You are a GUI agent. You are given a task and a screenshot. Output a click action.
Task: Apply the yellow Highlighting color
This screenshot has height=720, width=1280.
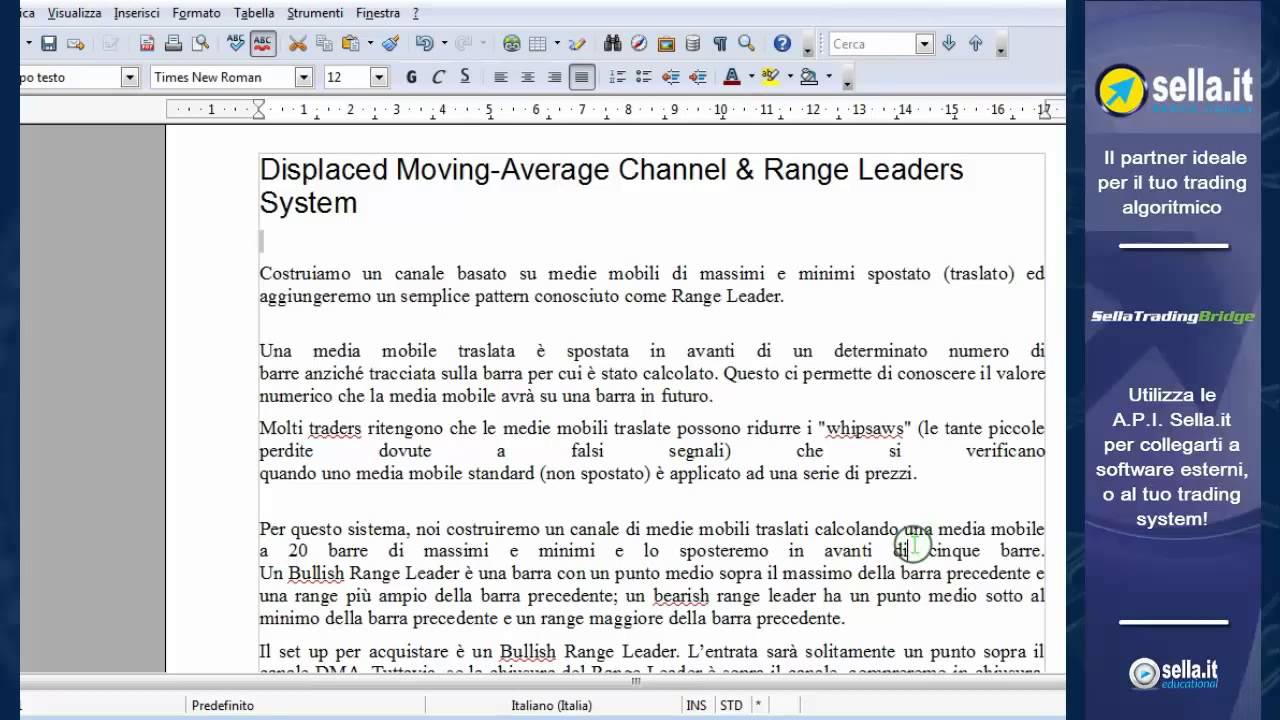pos(769,77)
